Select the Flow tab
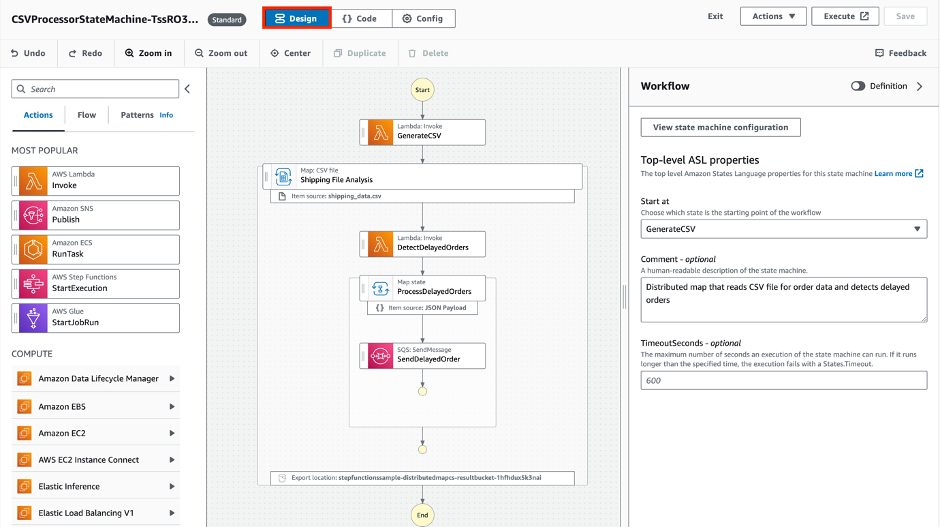The image size is (941, 527). [x=86, y=115]
